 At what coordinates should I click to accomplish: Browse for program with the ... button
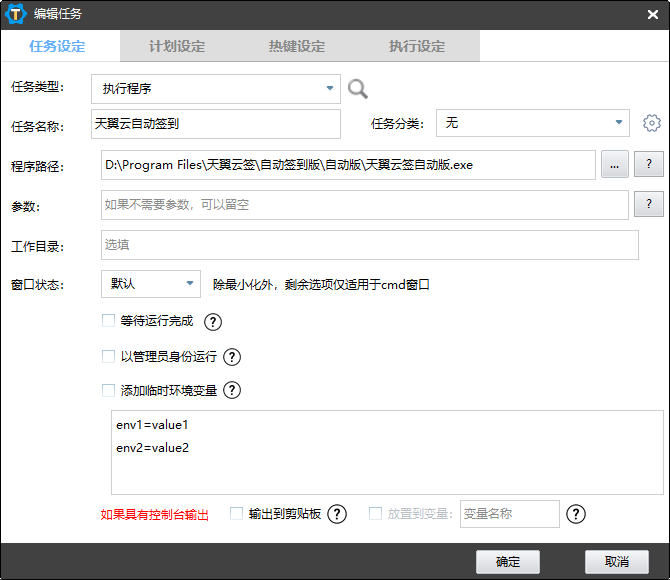point(614,164)
